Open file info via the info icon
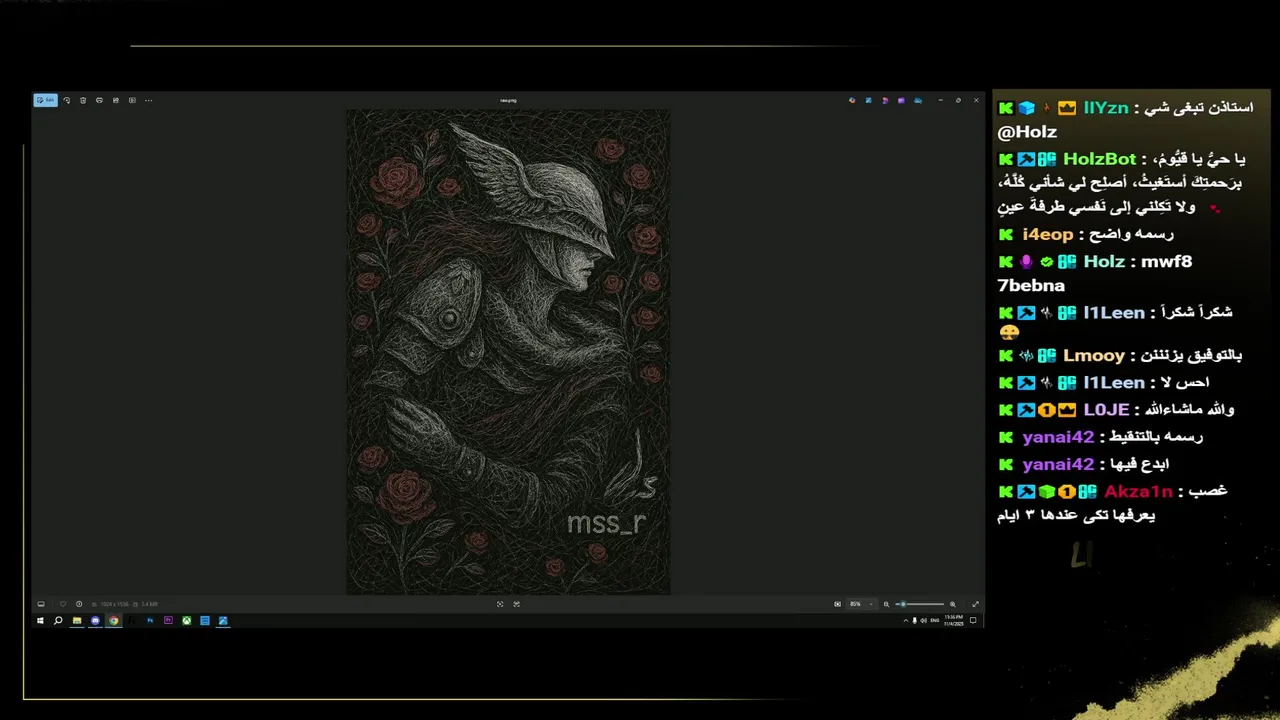1280x720 pixels. tap(79, 604)
